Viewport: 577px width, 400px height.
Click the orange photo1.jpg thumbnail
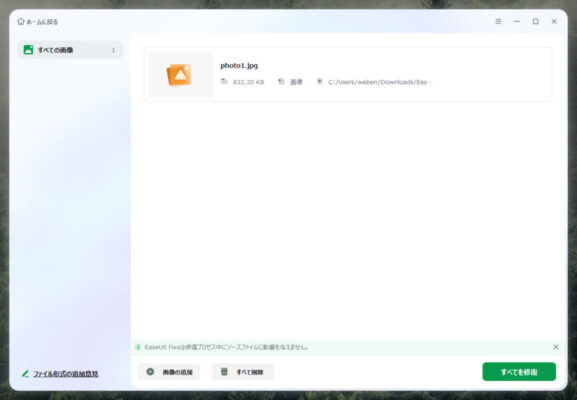point(179,75)
